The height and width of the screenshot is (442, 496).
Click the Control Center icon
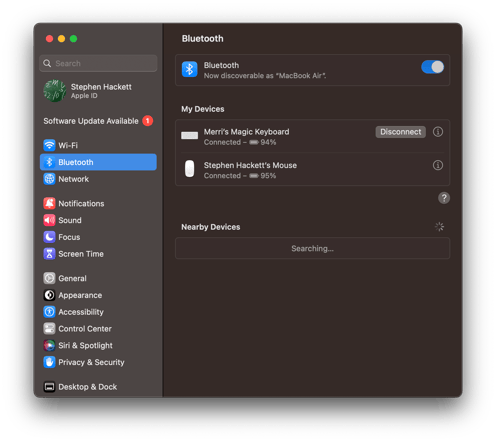(x=49, y=329)
